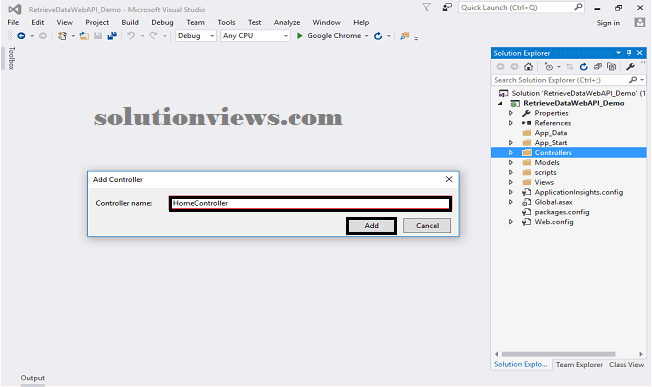Expand the Views folder arrow
The height and width of the screenshot is (387, 652).
tap(511, 182)
